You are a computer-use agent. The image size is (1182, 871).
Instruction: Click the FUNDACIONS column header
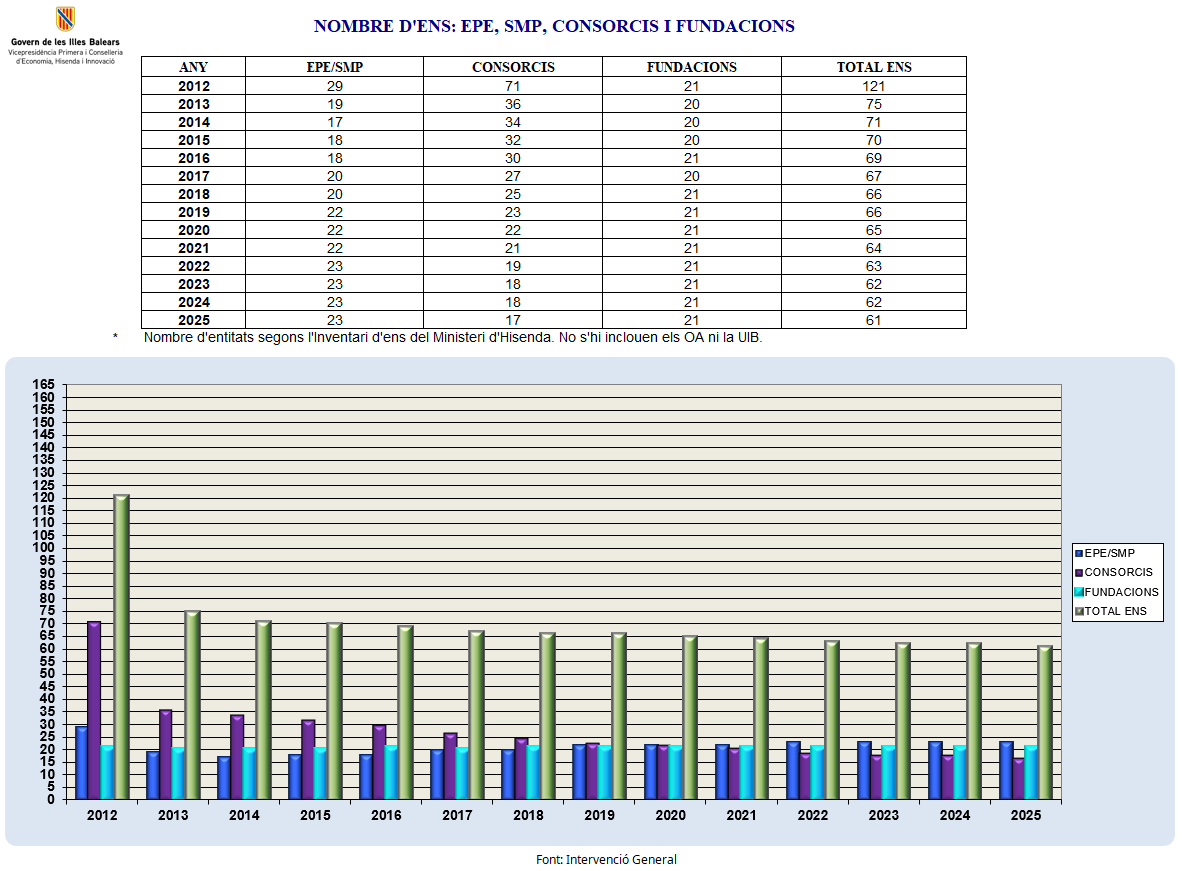pos(692,67)
